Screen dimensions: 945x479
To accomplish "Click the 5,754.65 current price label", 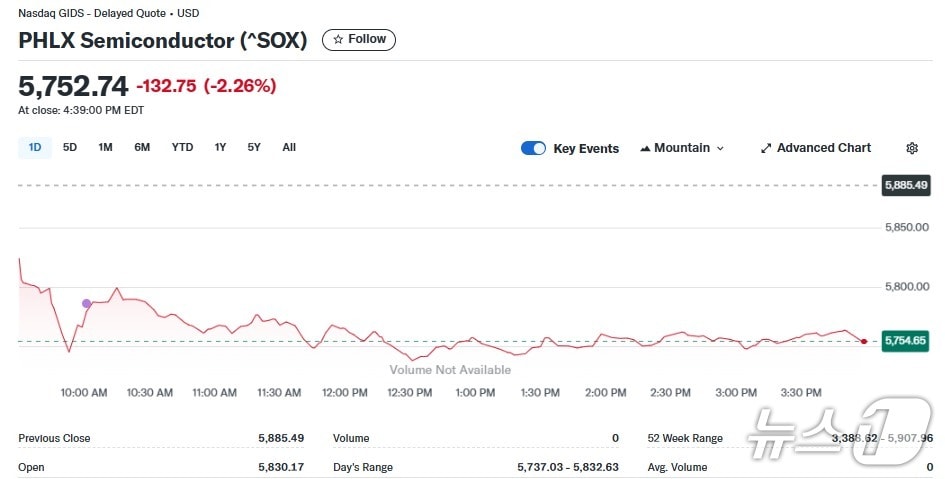I will (906, 341).
